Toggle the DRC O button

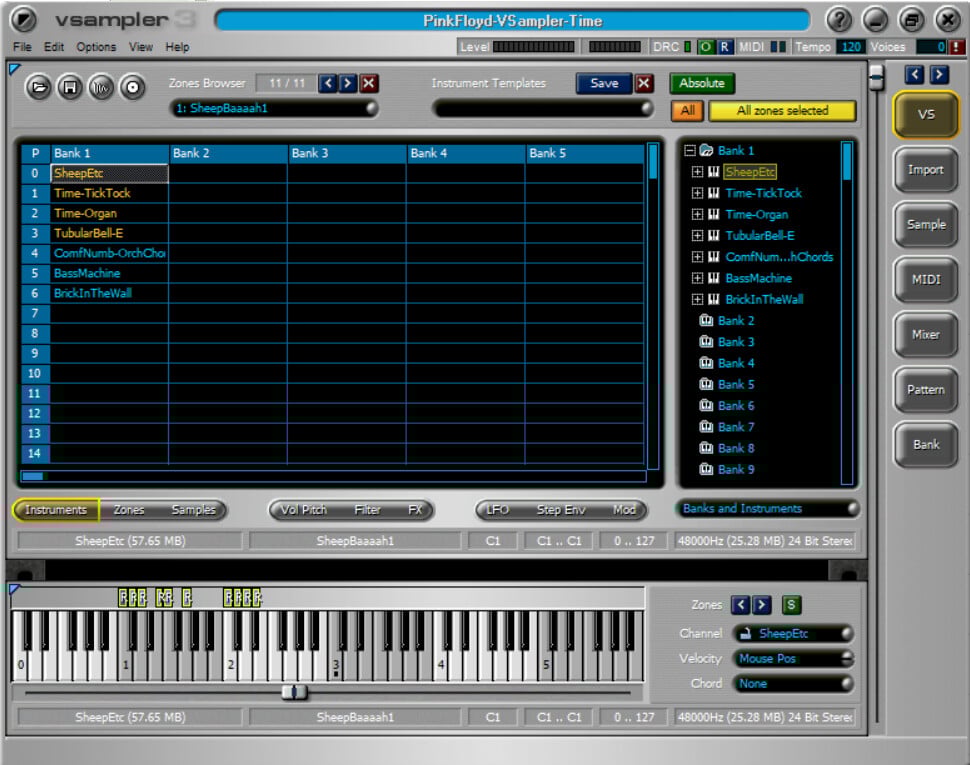[705, 47]
